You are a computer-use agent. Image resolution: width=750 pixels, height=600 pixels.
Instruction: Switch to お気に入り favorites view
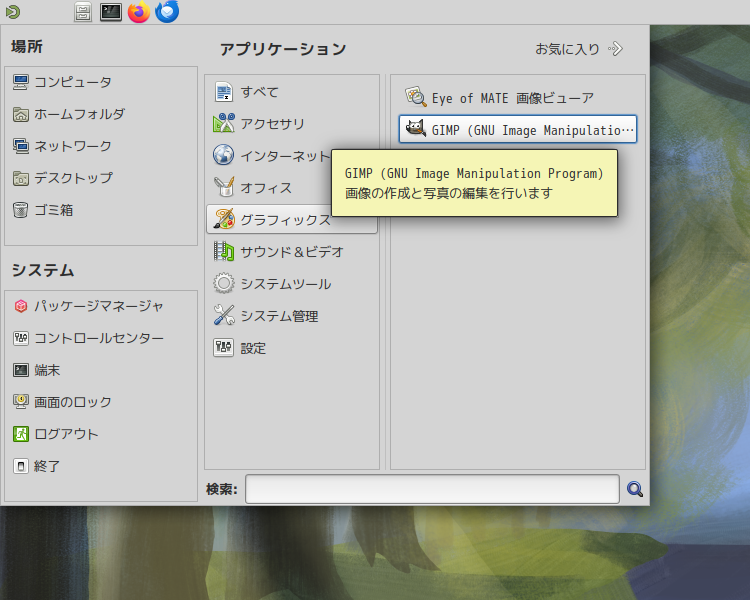point(579,49)
